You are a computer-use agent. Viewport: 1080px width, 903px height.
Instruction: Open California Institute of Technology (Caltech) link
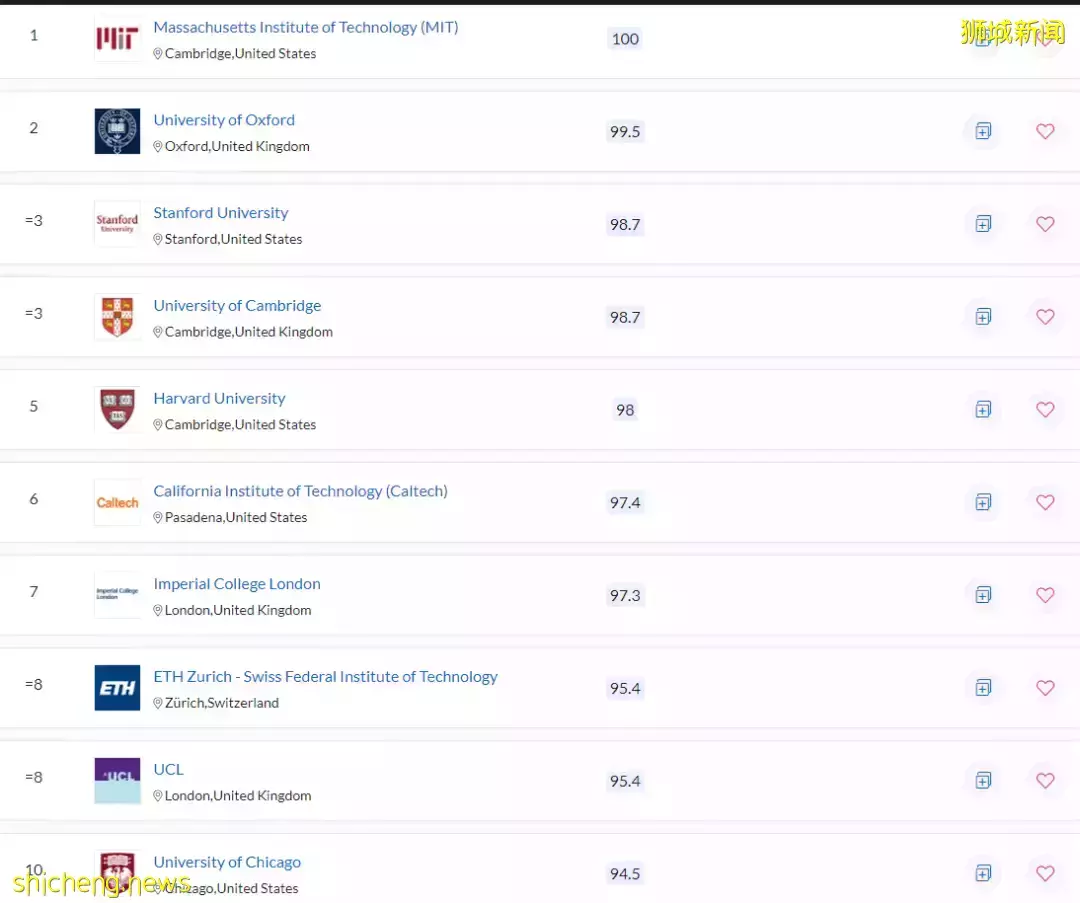tap(300, 490)
